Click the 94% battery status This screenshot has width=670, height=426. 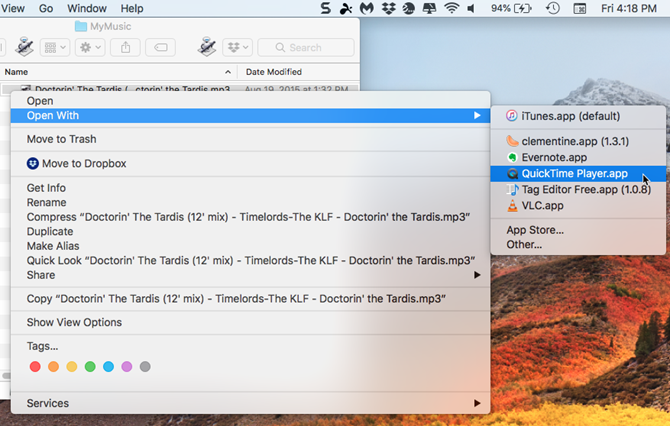point(511,8)
